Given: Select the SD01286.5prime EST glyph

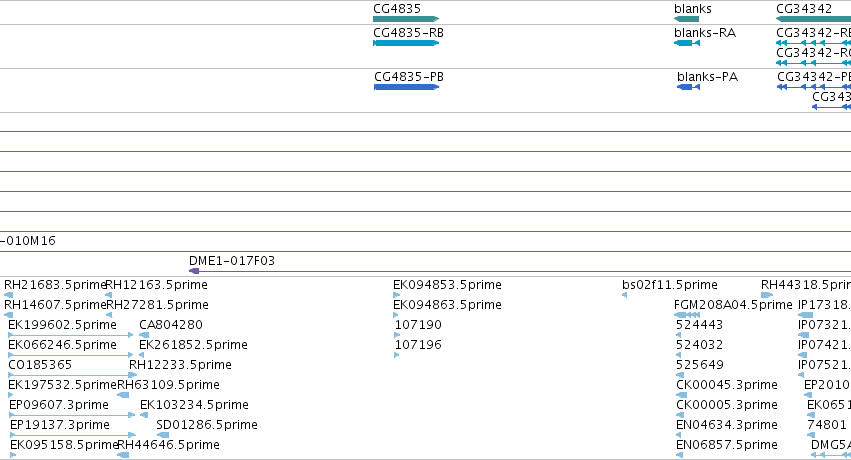Looking at the screenshot, I should (163, 435).
